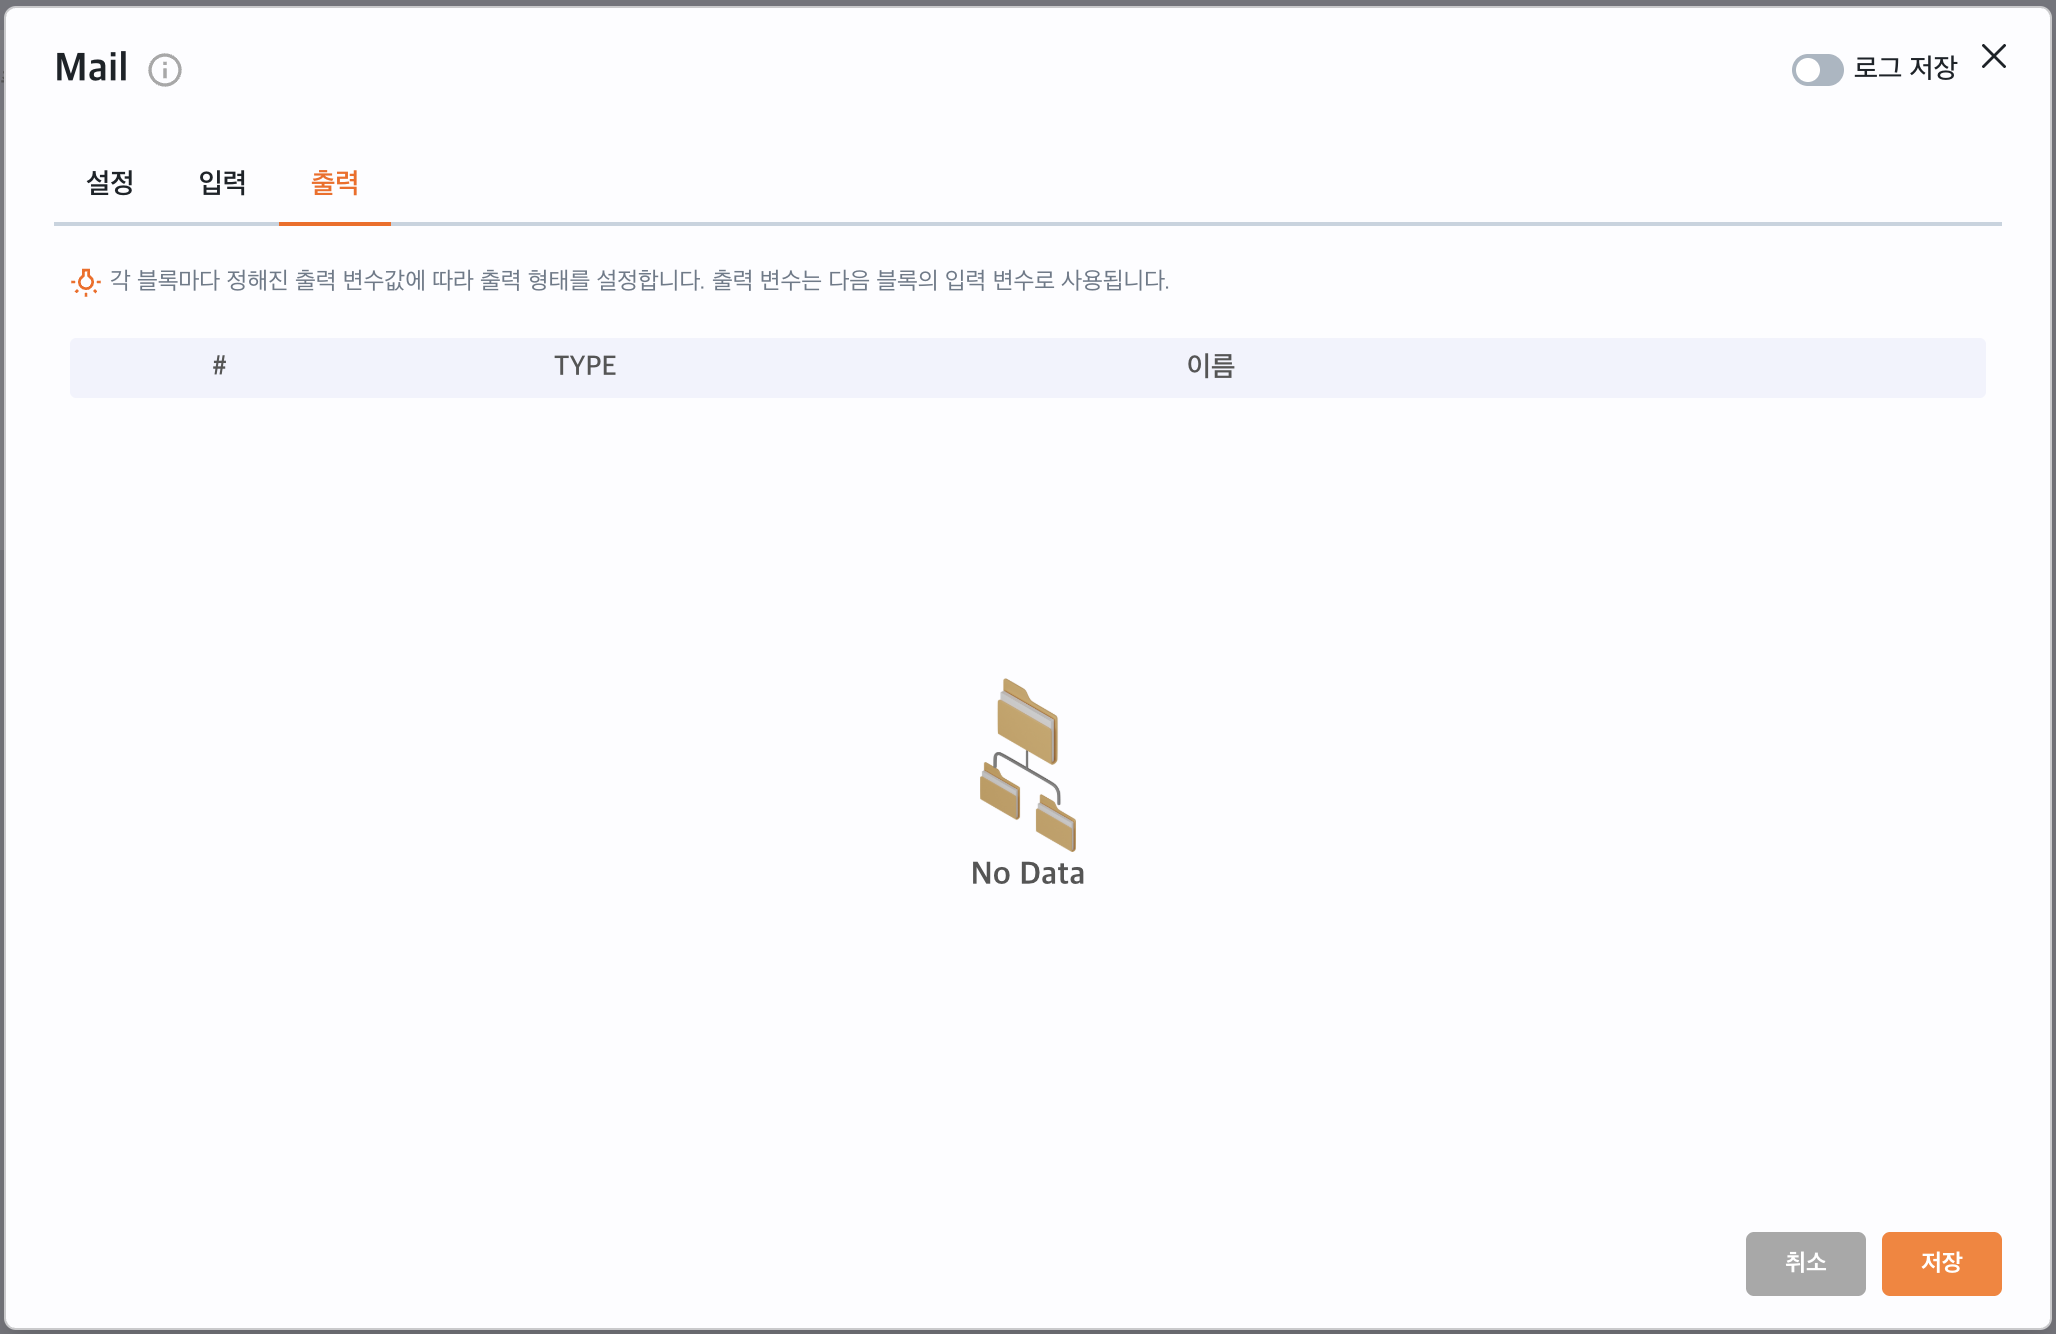Viewport: 2056px width, 1334px height.
Task: Click the orange 저장 button
Action: point(1941,1263)
